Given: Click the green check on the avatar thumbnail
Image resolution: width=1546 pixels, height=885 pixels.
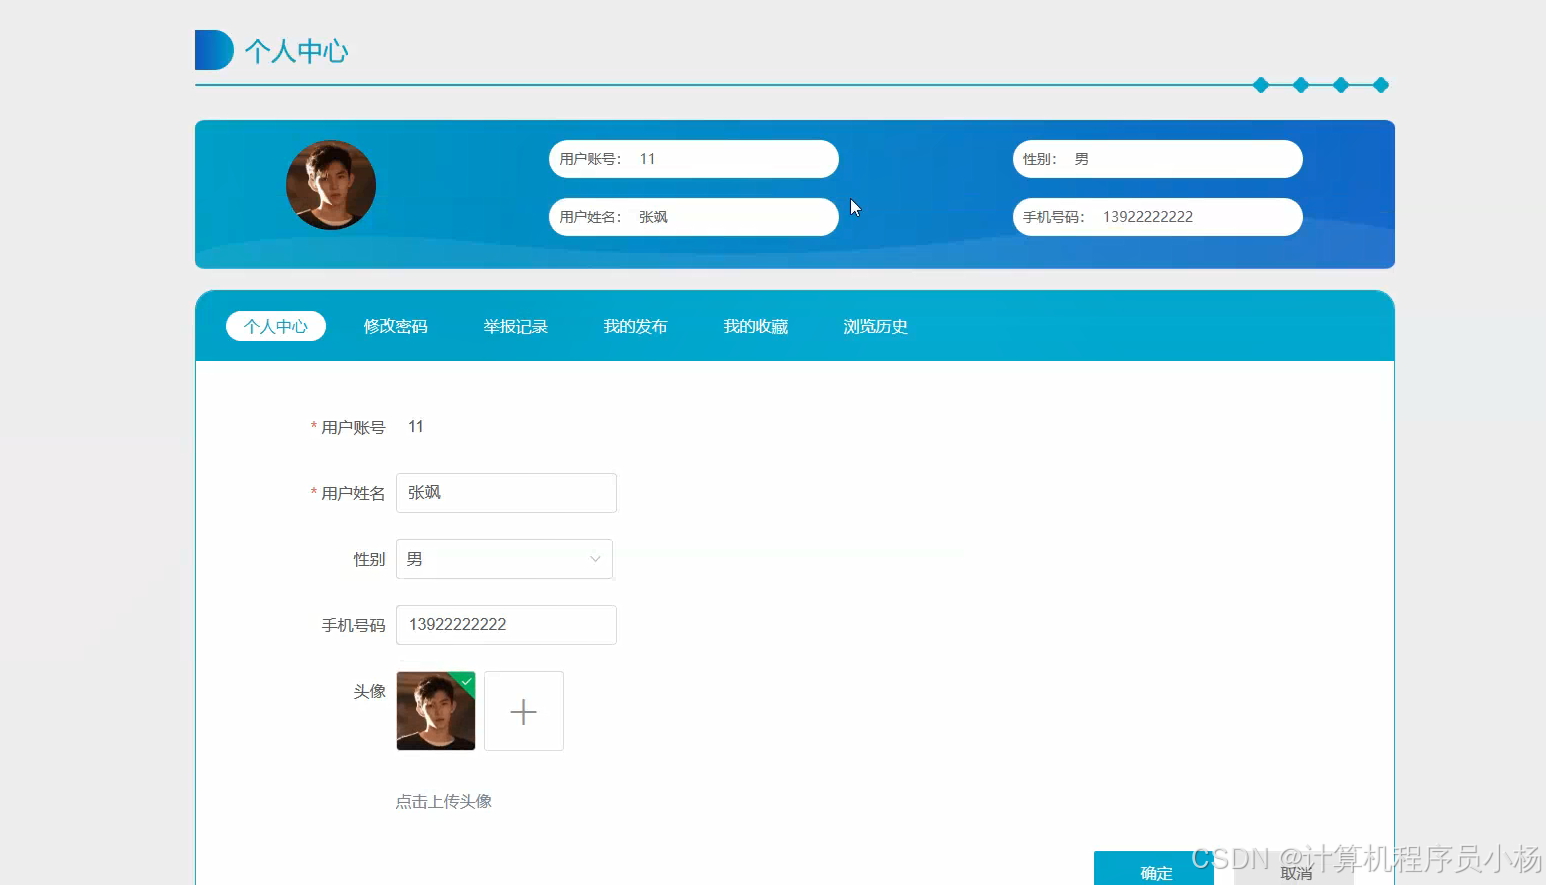Looking at the screenshot, I should 466,681.
